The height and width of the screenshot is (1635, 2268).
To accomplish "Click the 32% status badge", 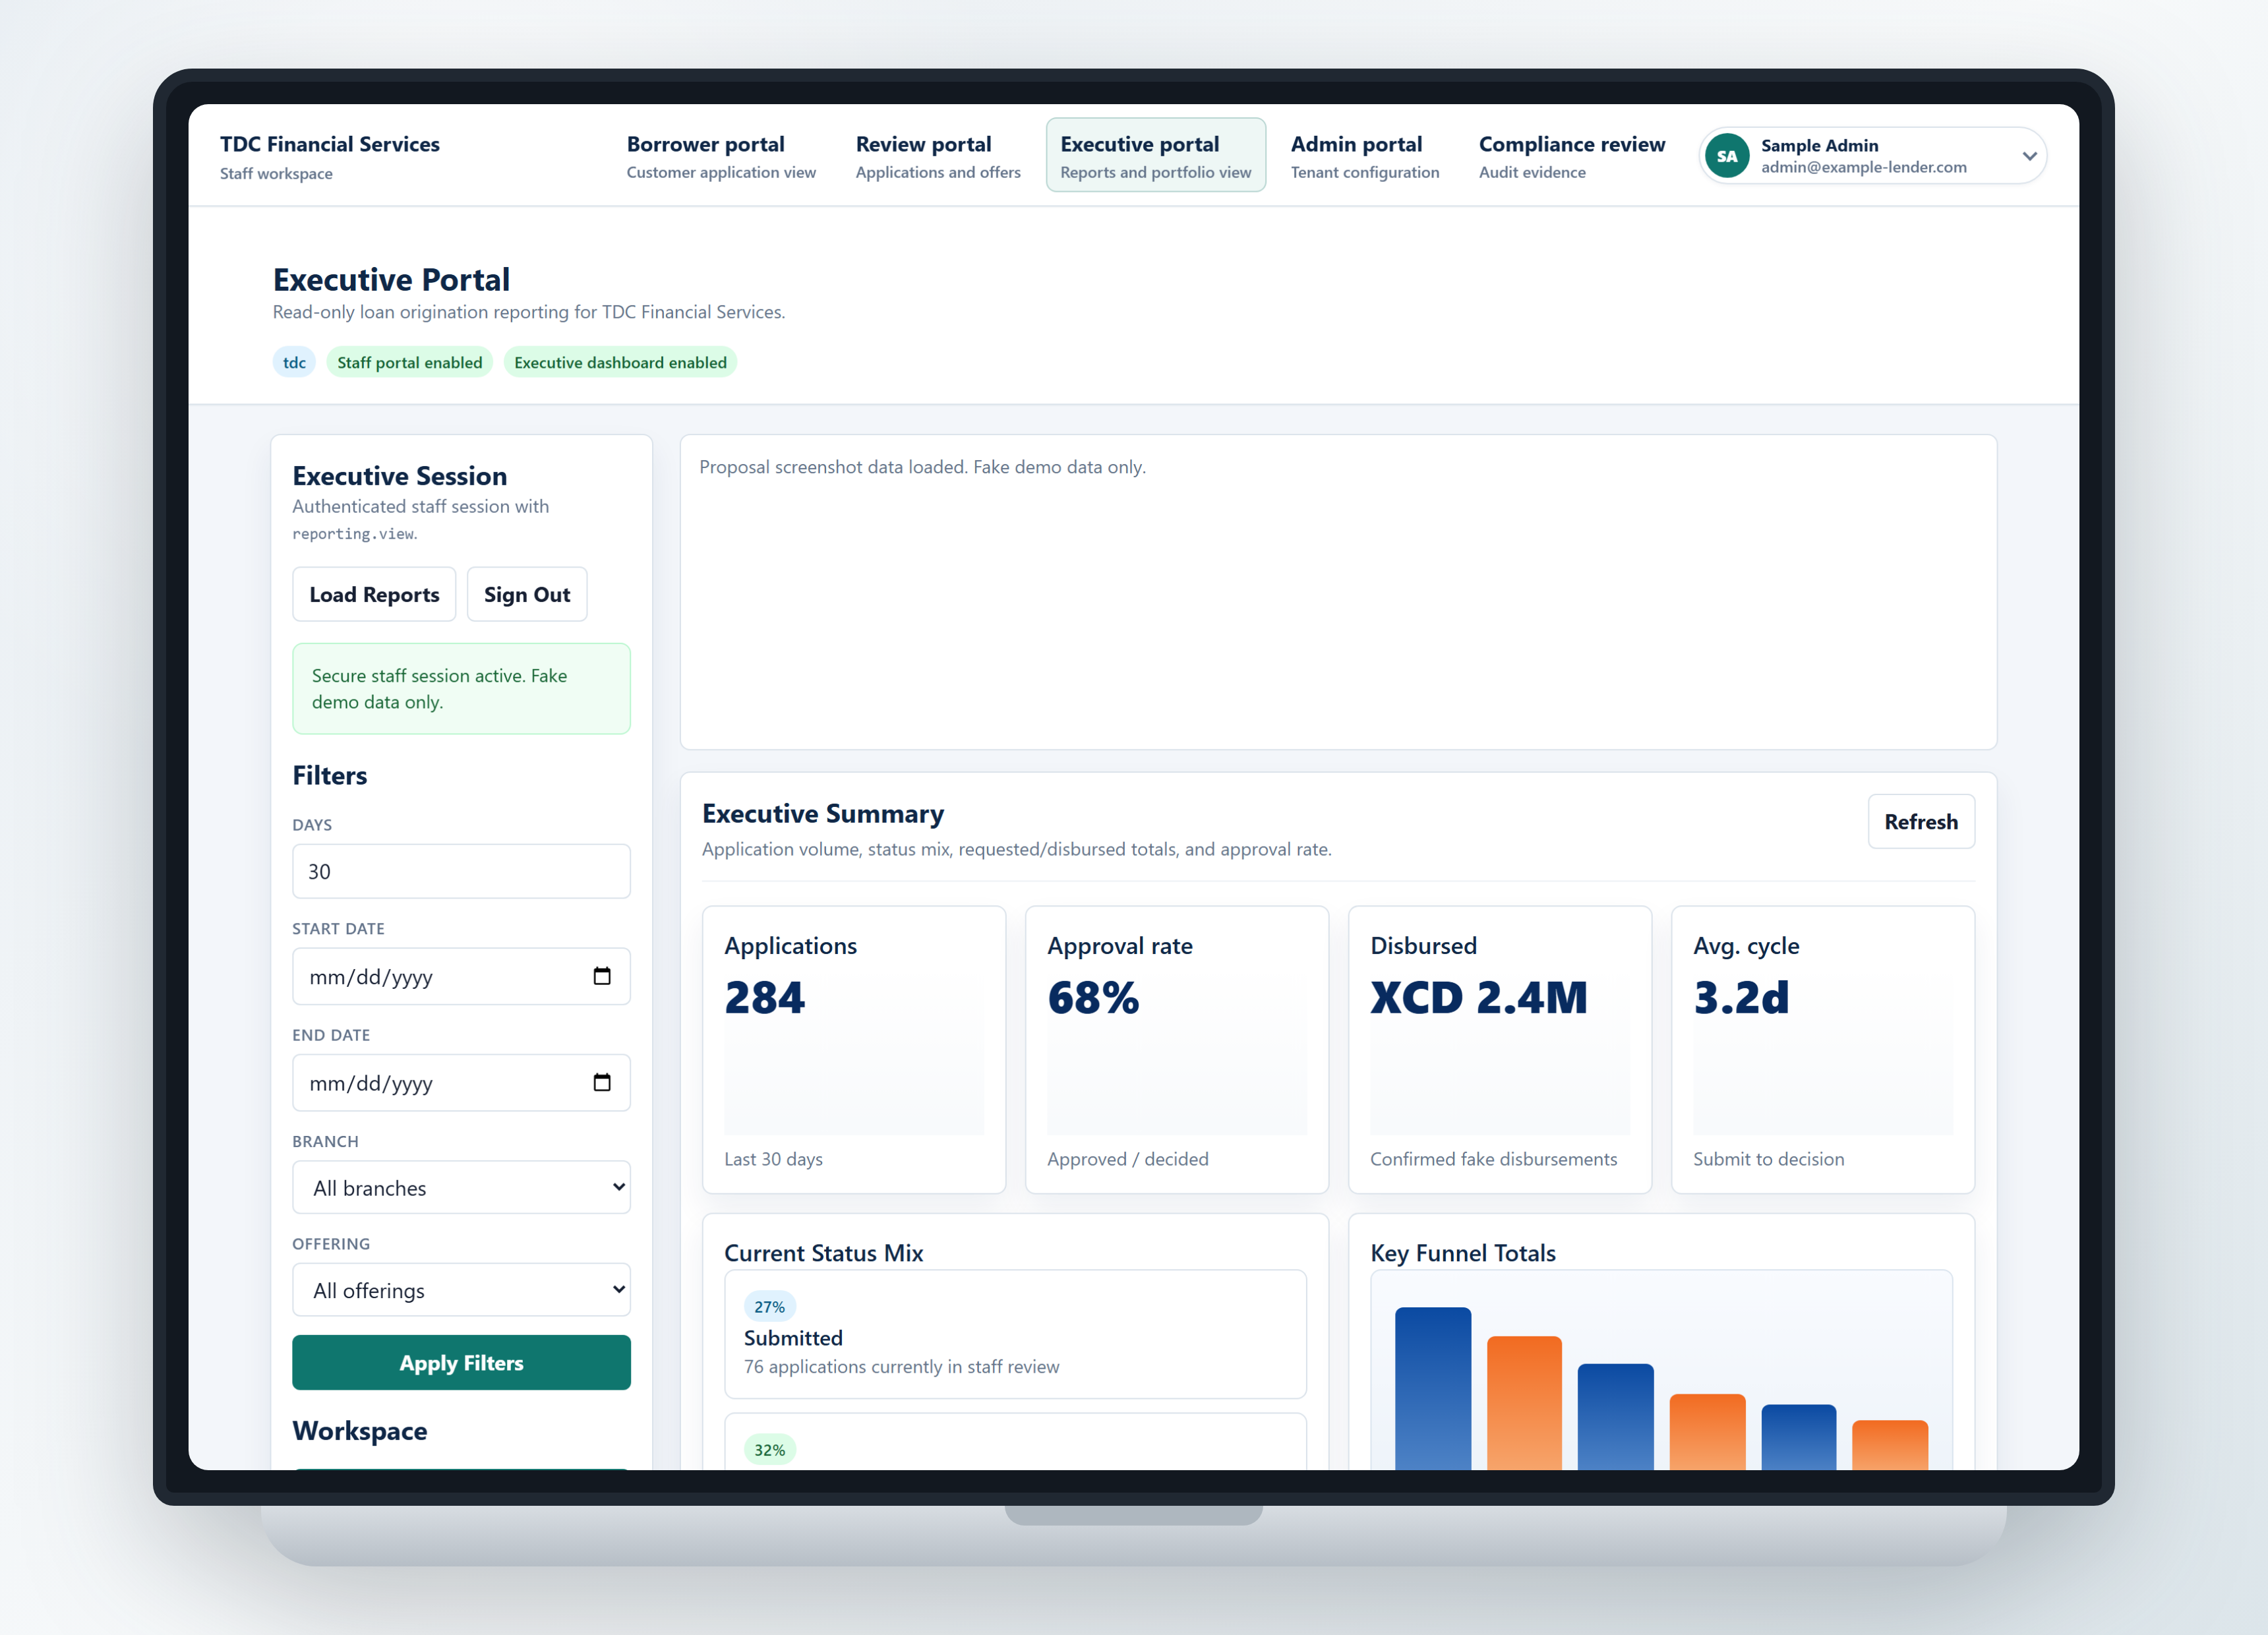I will pyautogui.click(x=770, y=1450).
